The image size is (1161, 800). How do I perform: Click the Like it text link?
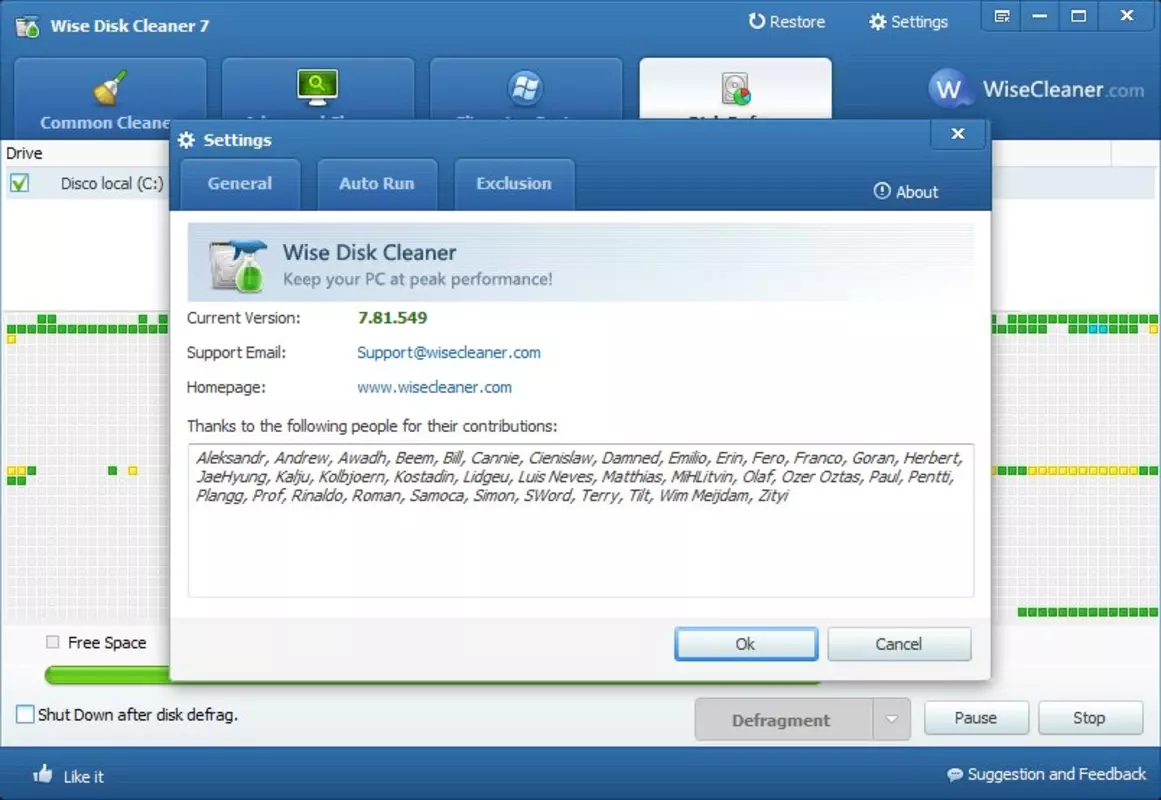84,776
